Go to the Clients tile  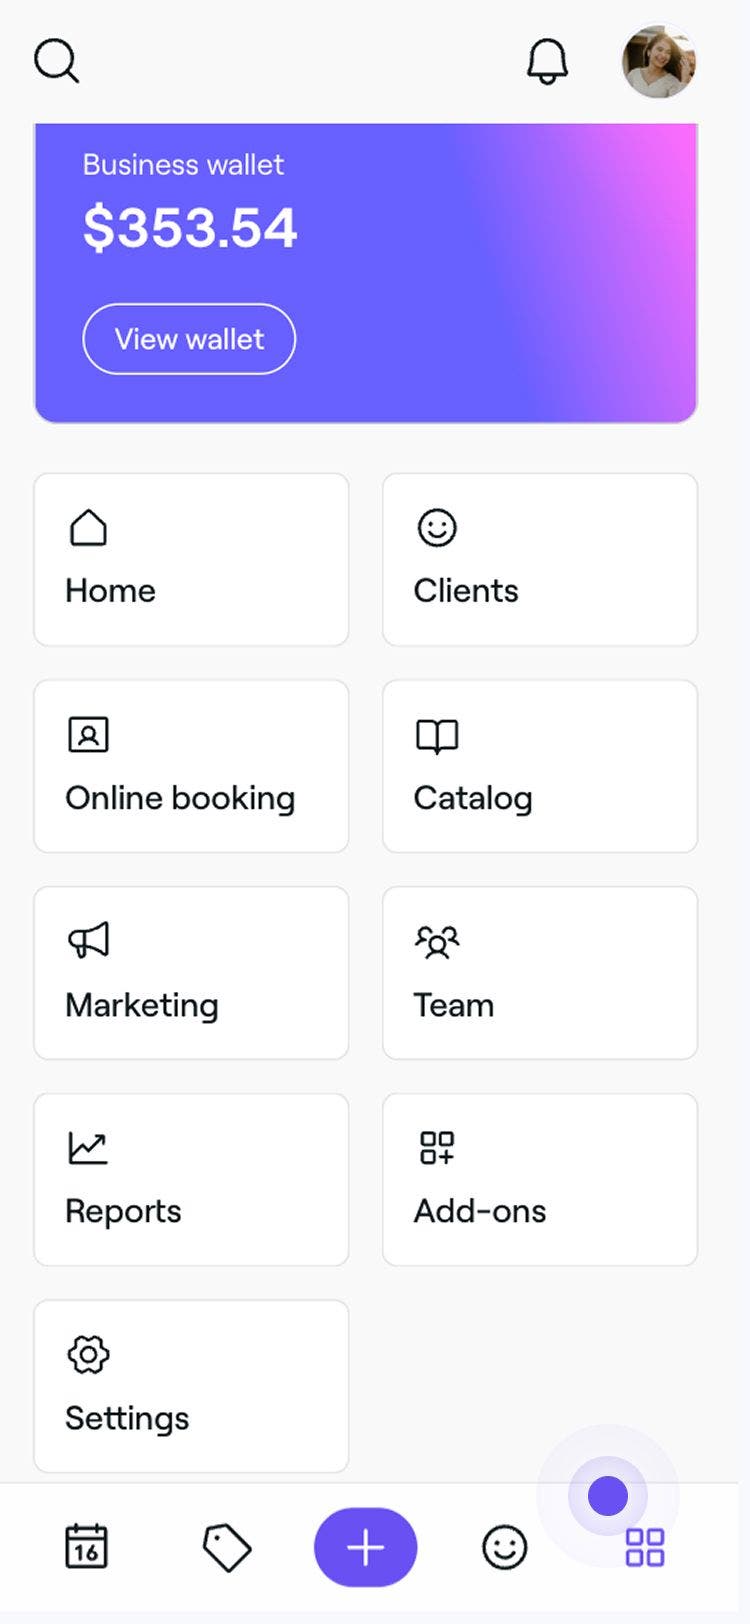click(539, 559)
